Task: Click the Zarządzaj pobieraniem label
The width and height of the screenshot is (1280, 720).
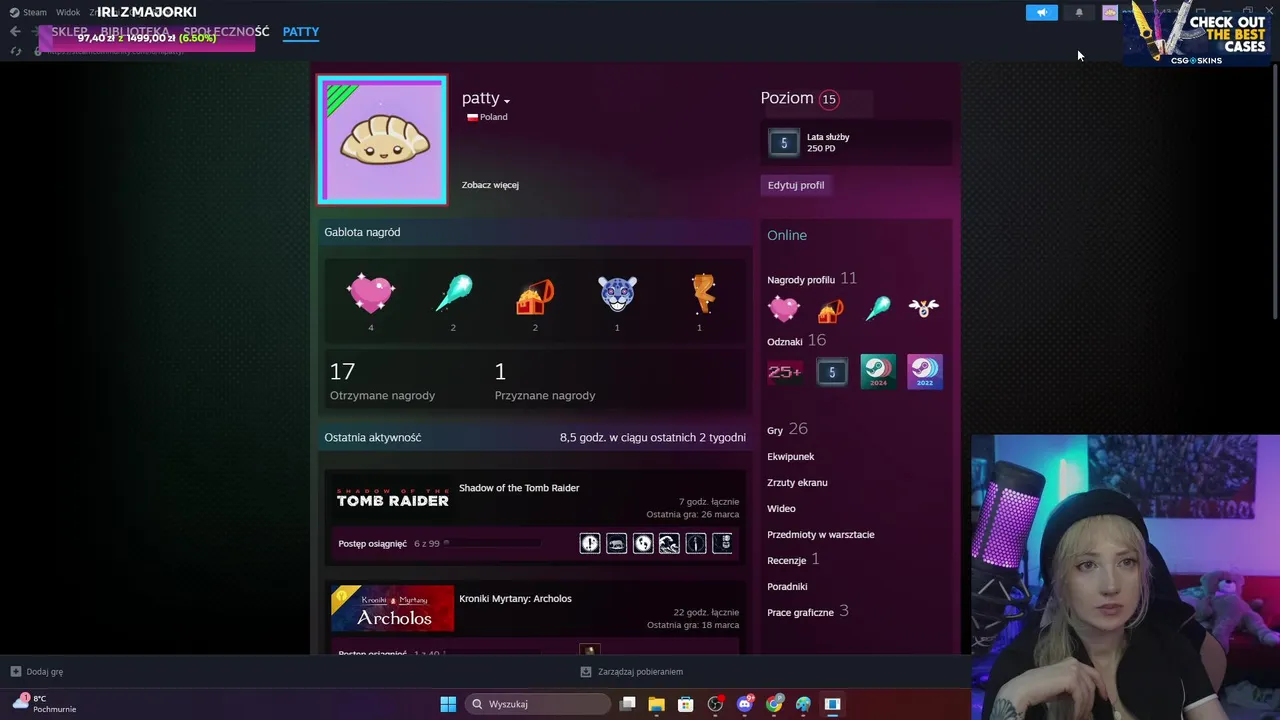Action: point(640,672)
